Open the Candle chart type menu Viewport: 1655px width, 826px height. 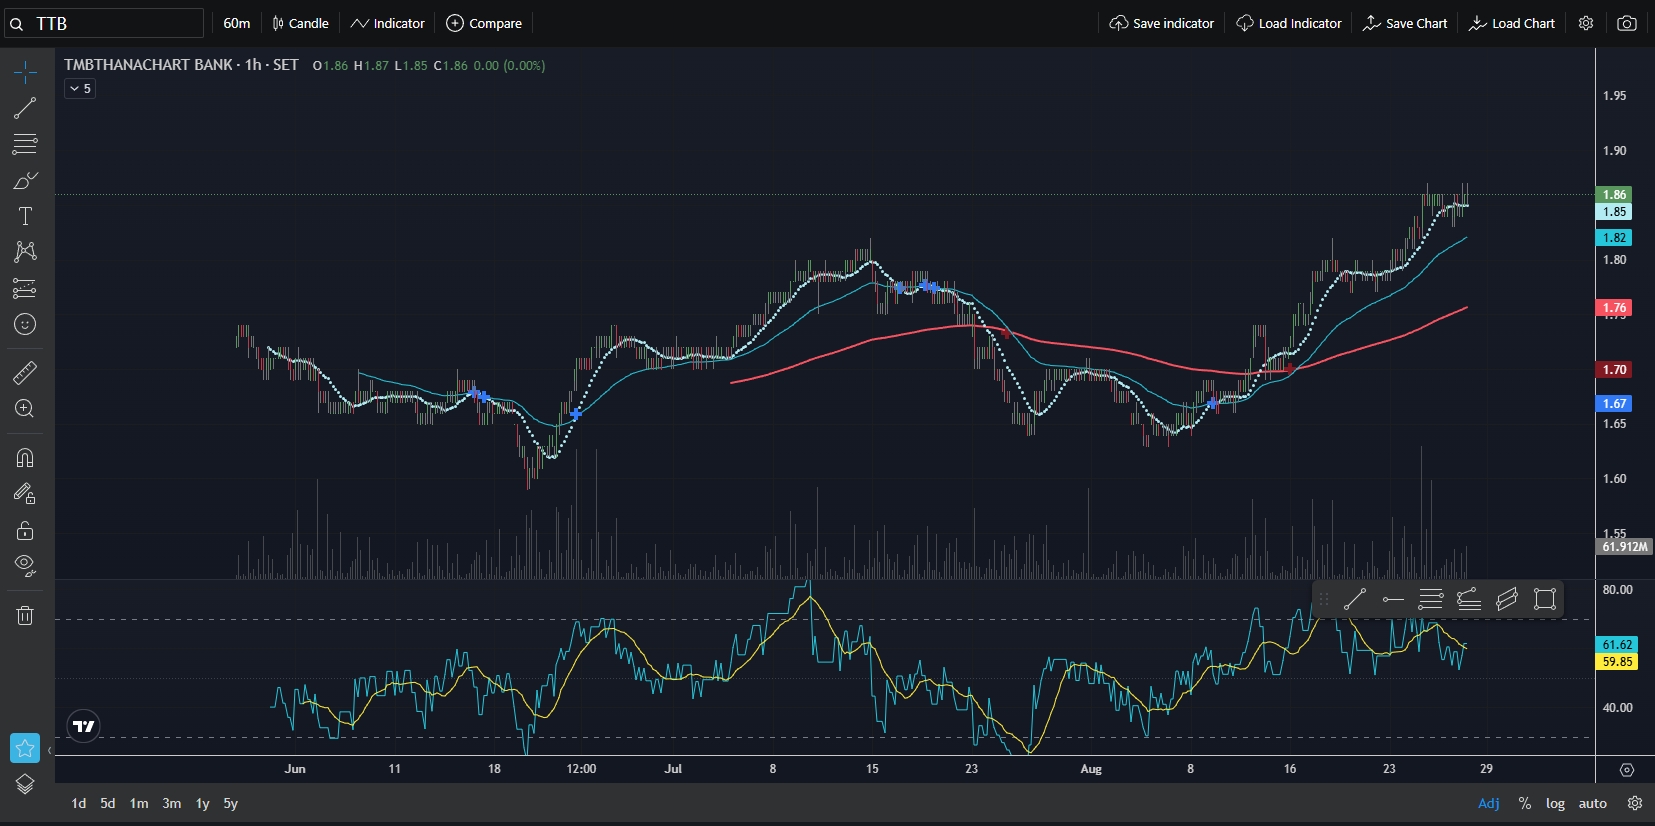point(300,23)
